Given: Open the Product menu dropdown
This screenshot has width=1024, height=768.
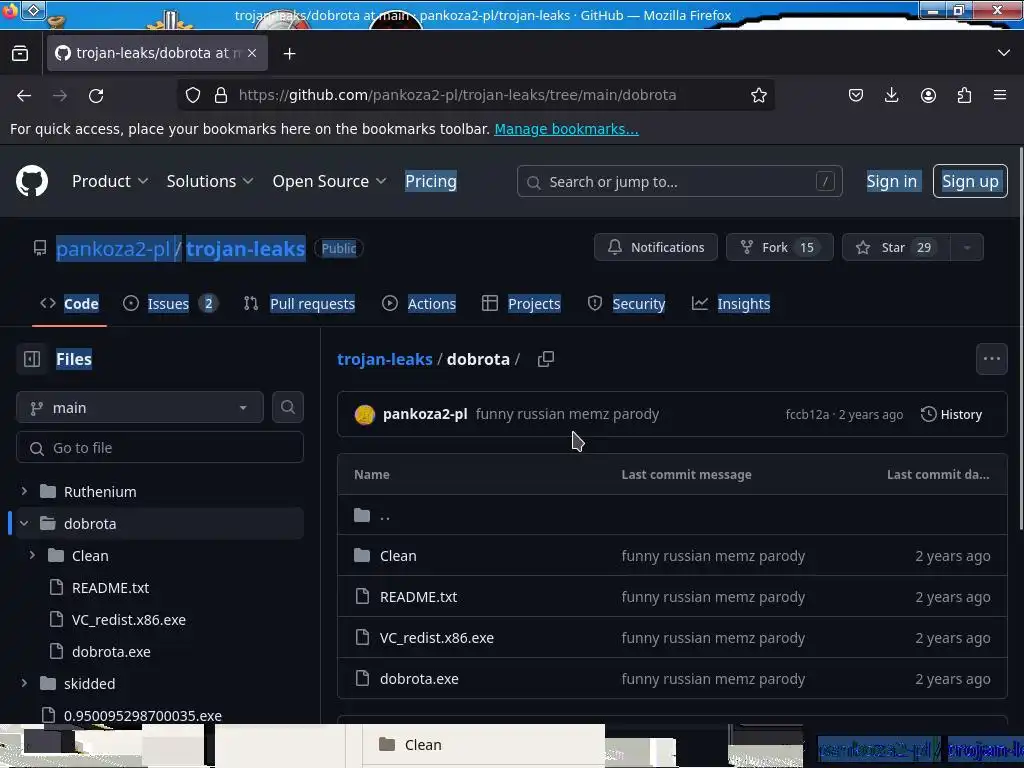Looking at the screenshot, I should click(110, 181).
